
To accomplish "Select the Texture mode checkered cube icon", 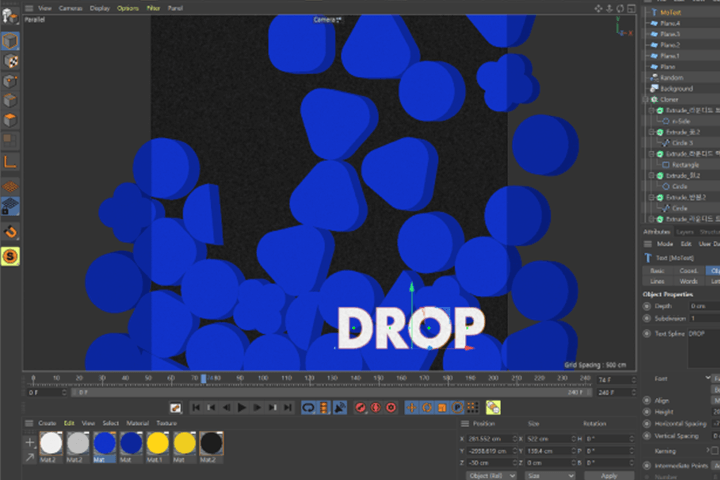I will pos(10,61).
